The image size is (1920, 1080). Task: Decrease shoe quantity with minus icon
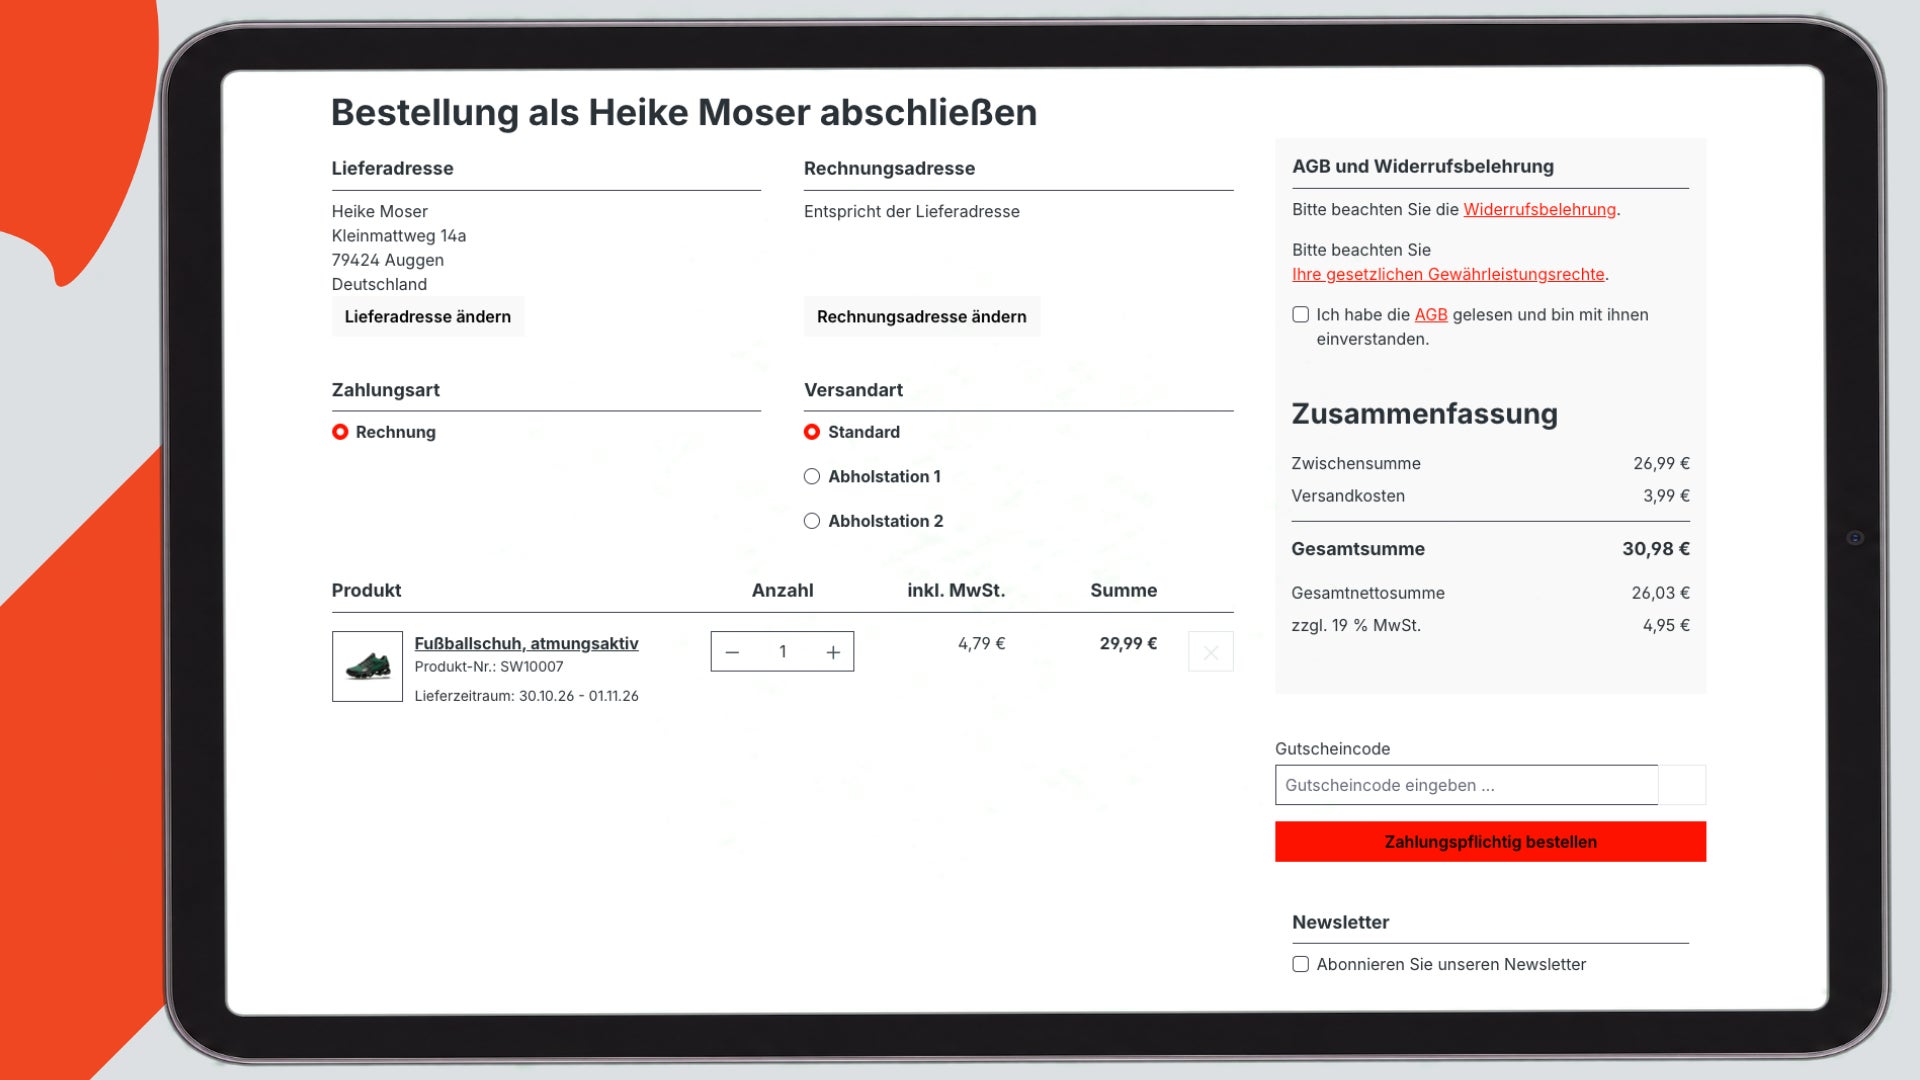coord(732,652)
